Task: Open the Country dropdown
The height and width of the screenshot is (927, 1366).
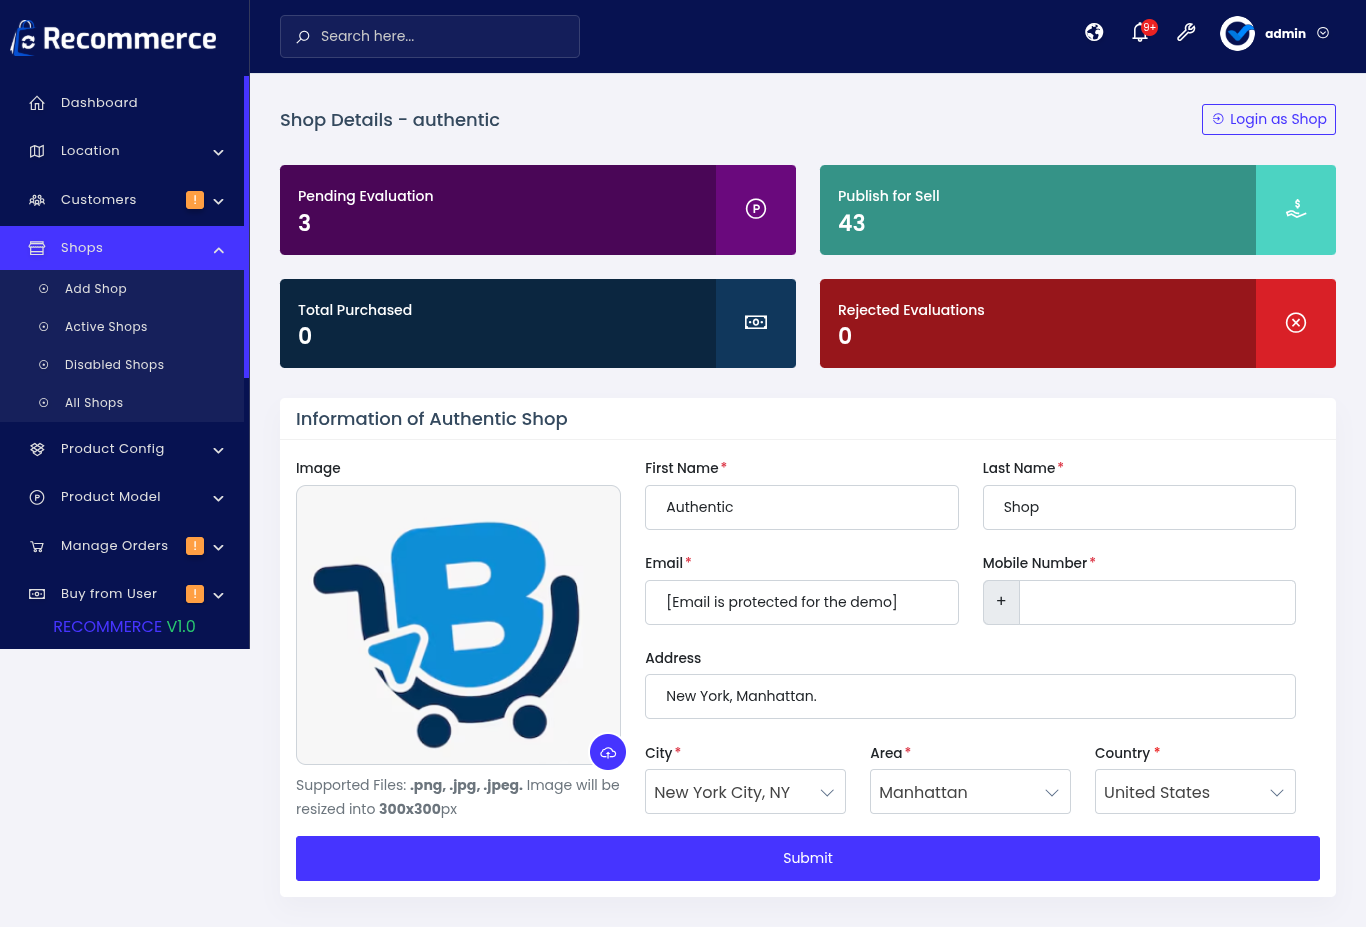Action: (x=1195, y=792)
